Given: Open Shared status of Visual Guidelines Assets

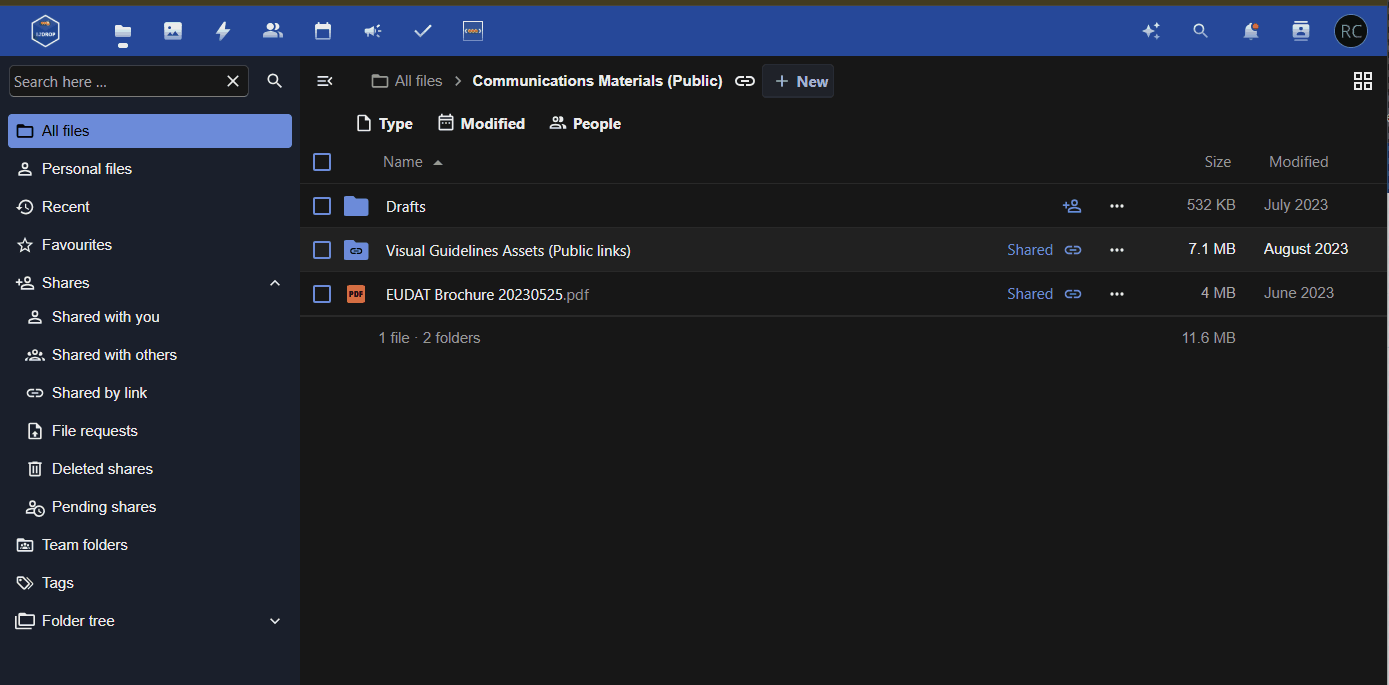Looking at the screenshot, I should point(1030,249).
